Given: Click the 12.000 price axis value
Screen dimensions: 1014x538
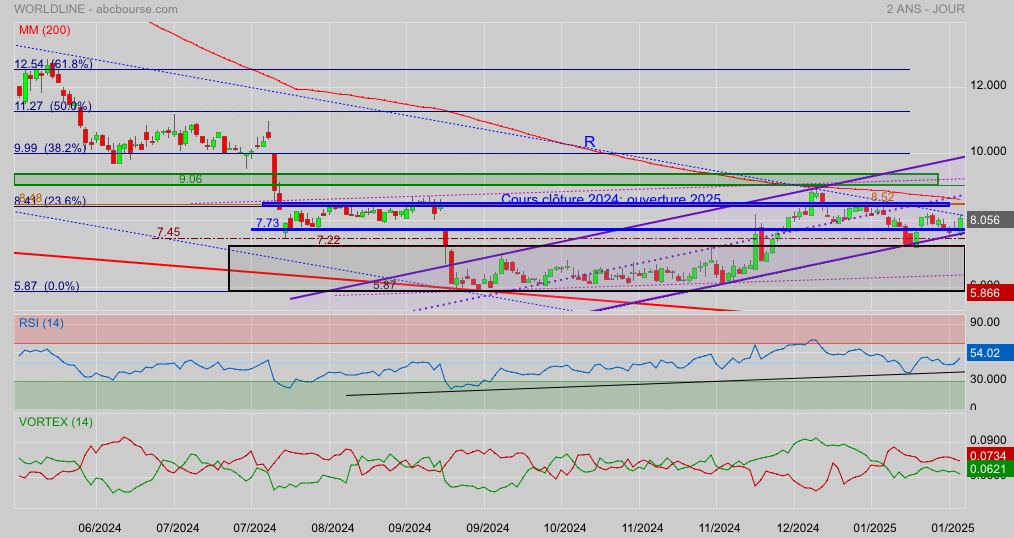Looking at the screenshot, I should click(988, 85).
